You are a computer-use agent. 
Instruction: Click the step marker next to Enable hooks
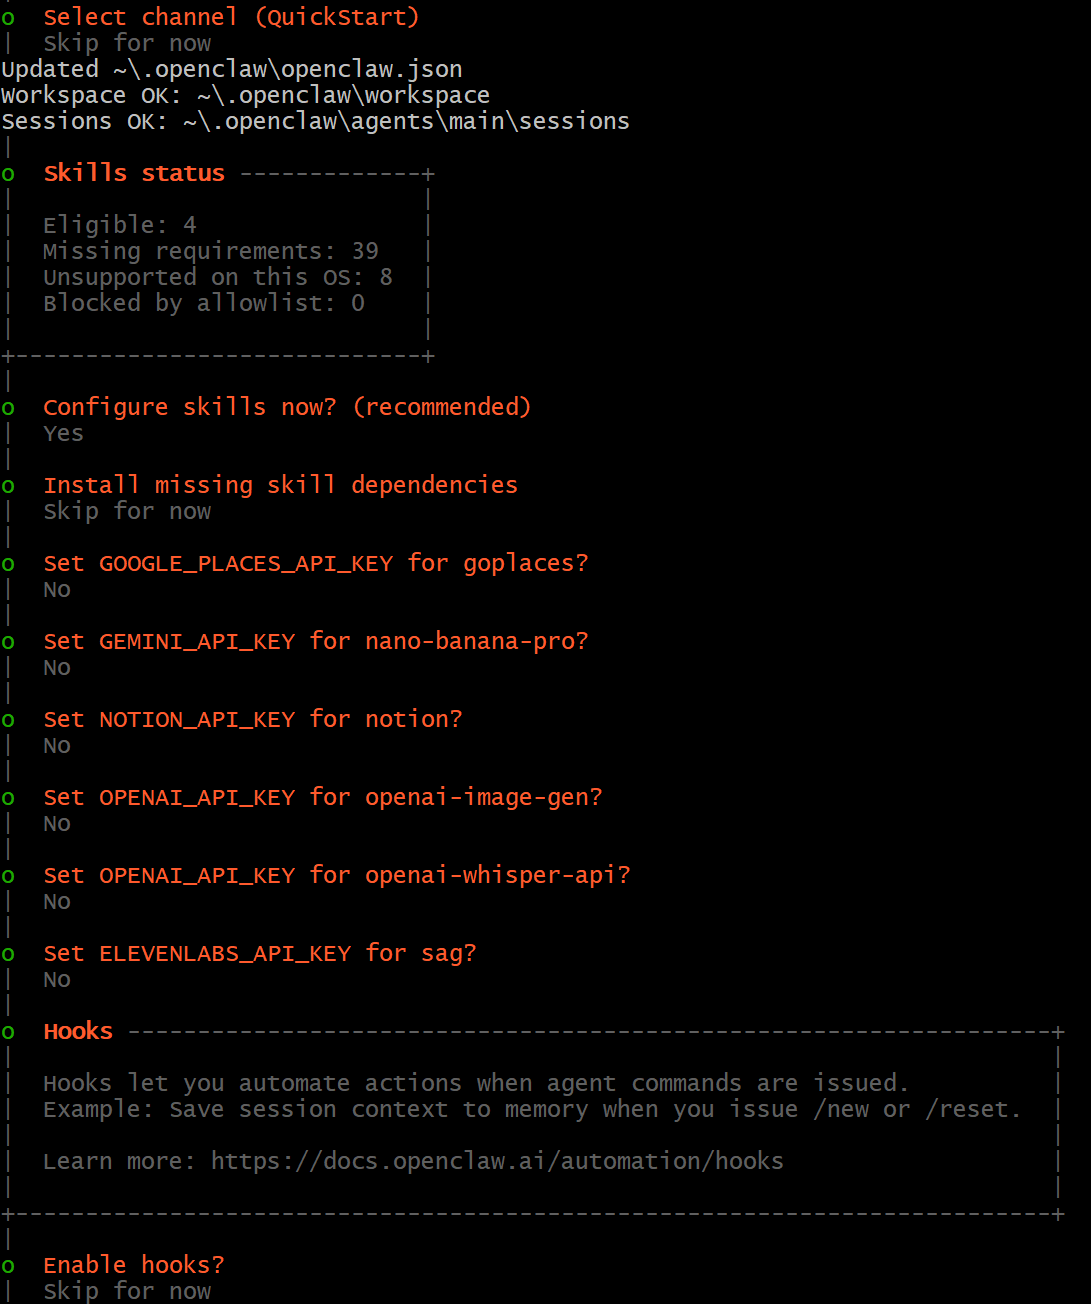pyautogui.click(x=8, y=1266)
